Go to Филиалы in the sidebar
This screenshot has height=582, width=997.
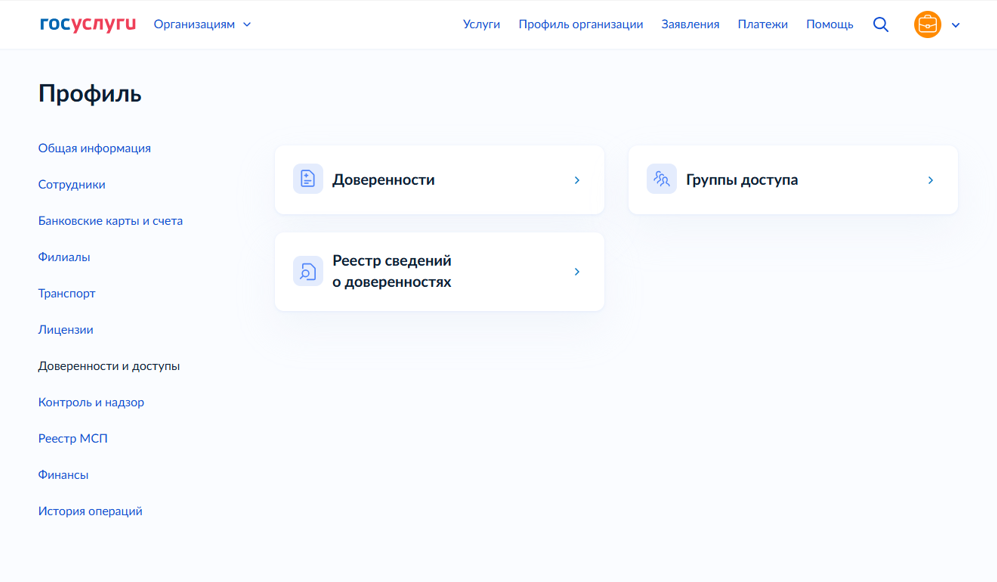(64, 257)
